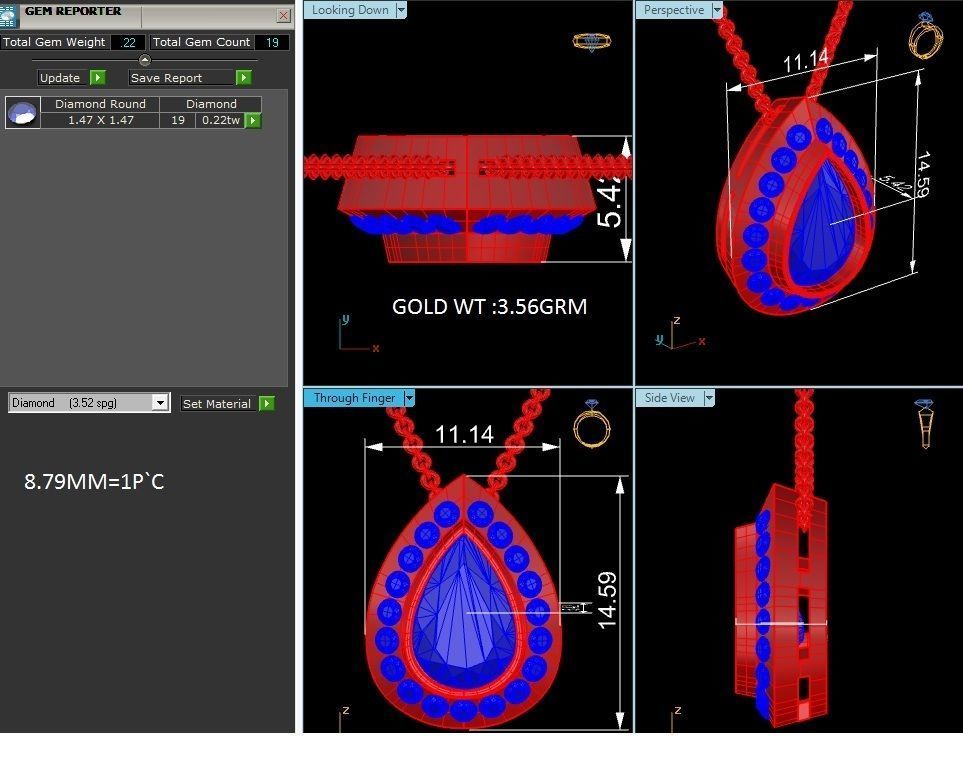Viewport: 963px width, 765px height.
Task: Select the Looking Down viewport label
Action: tap(350, 10)
